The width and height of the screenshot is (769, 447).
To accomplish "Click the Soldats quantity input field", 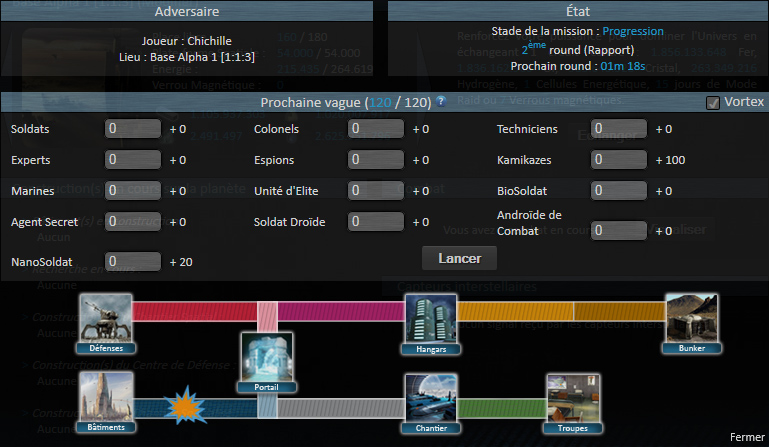I will tap(134, 129).
